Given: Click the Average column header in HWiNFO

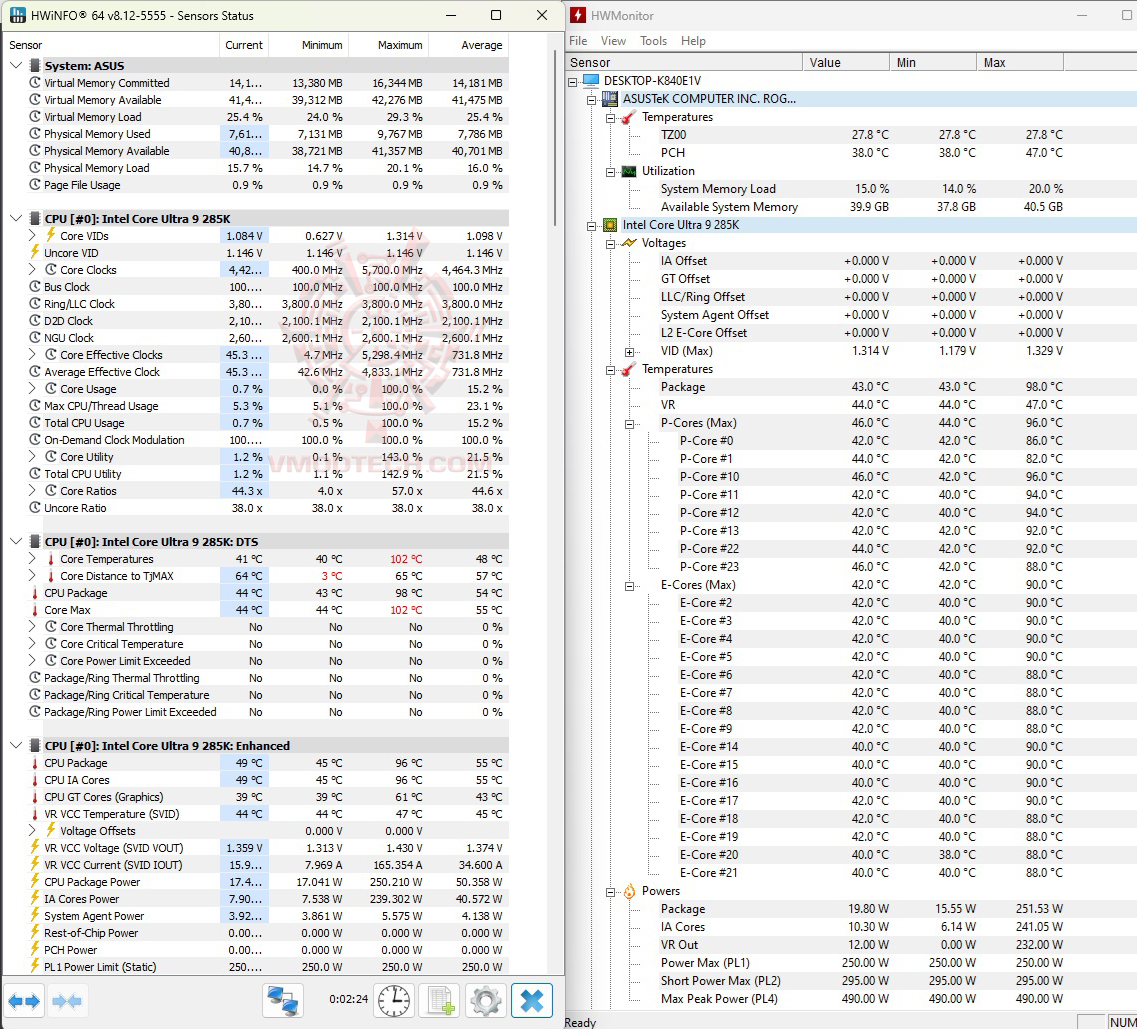Looking at the screenshot, I should click(x=468, y=45).
